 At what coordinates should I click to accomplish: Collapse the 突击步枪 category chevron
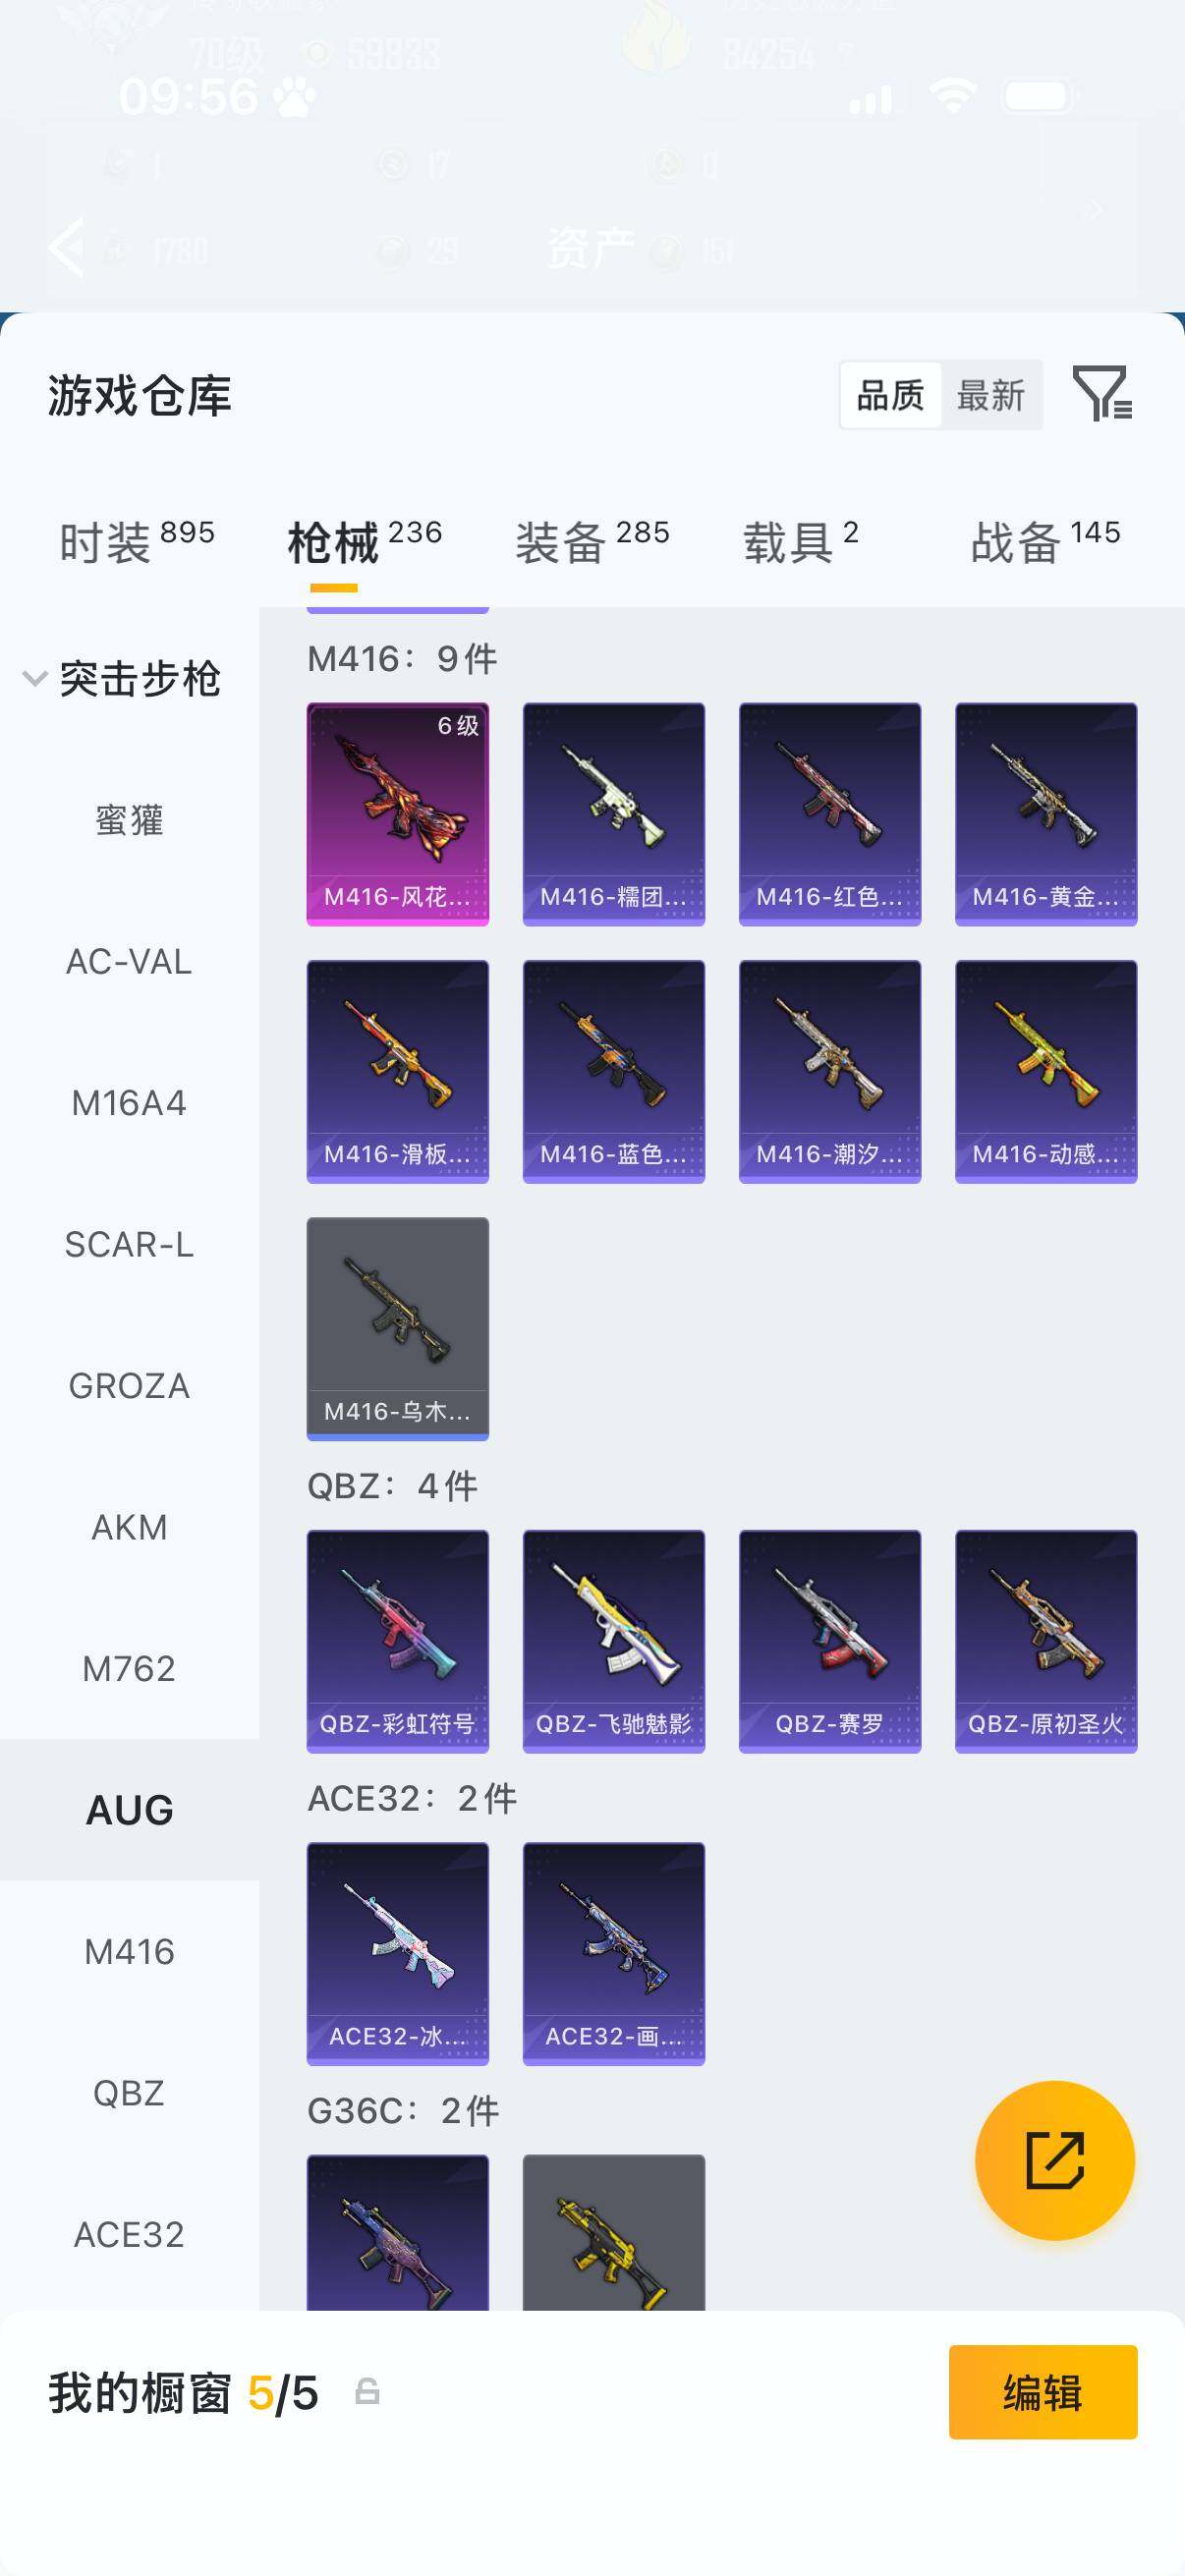(x=34, y=679)
